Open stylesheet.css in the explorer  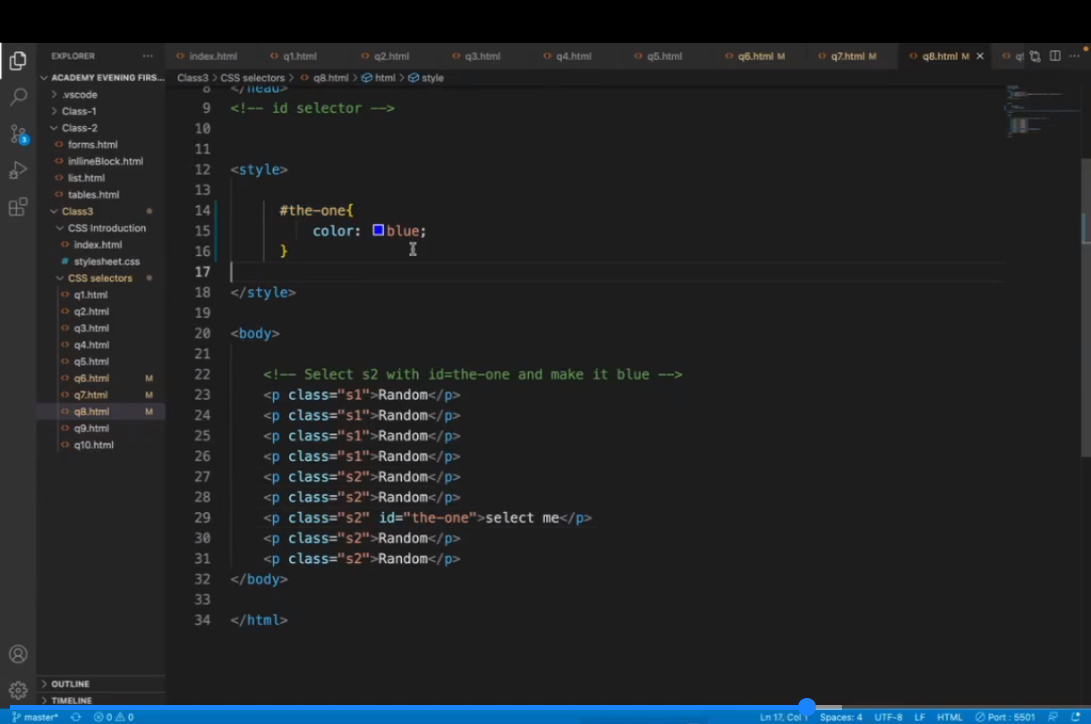click(x=106, y=262)
